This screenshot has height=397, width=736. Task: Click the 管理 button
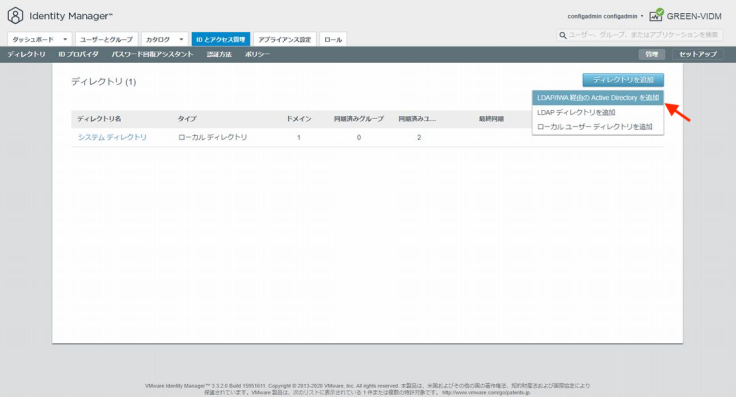click(652, 54)
